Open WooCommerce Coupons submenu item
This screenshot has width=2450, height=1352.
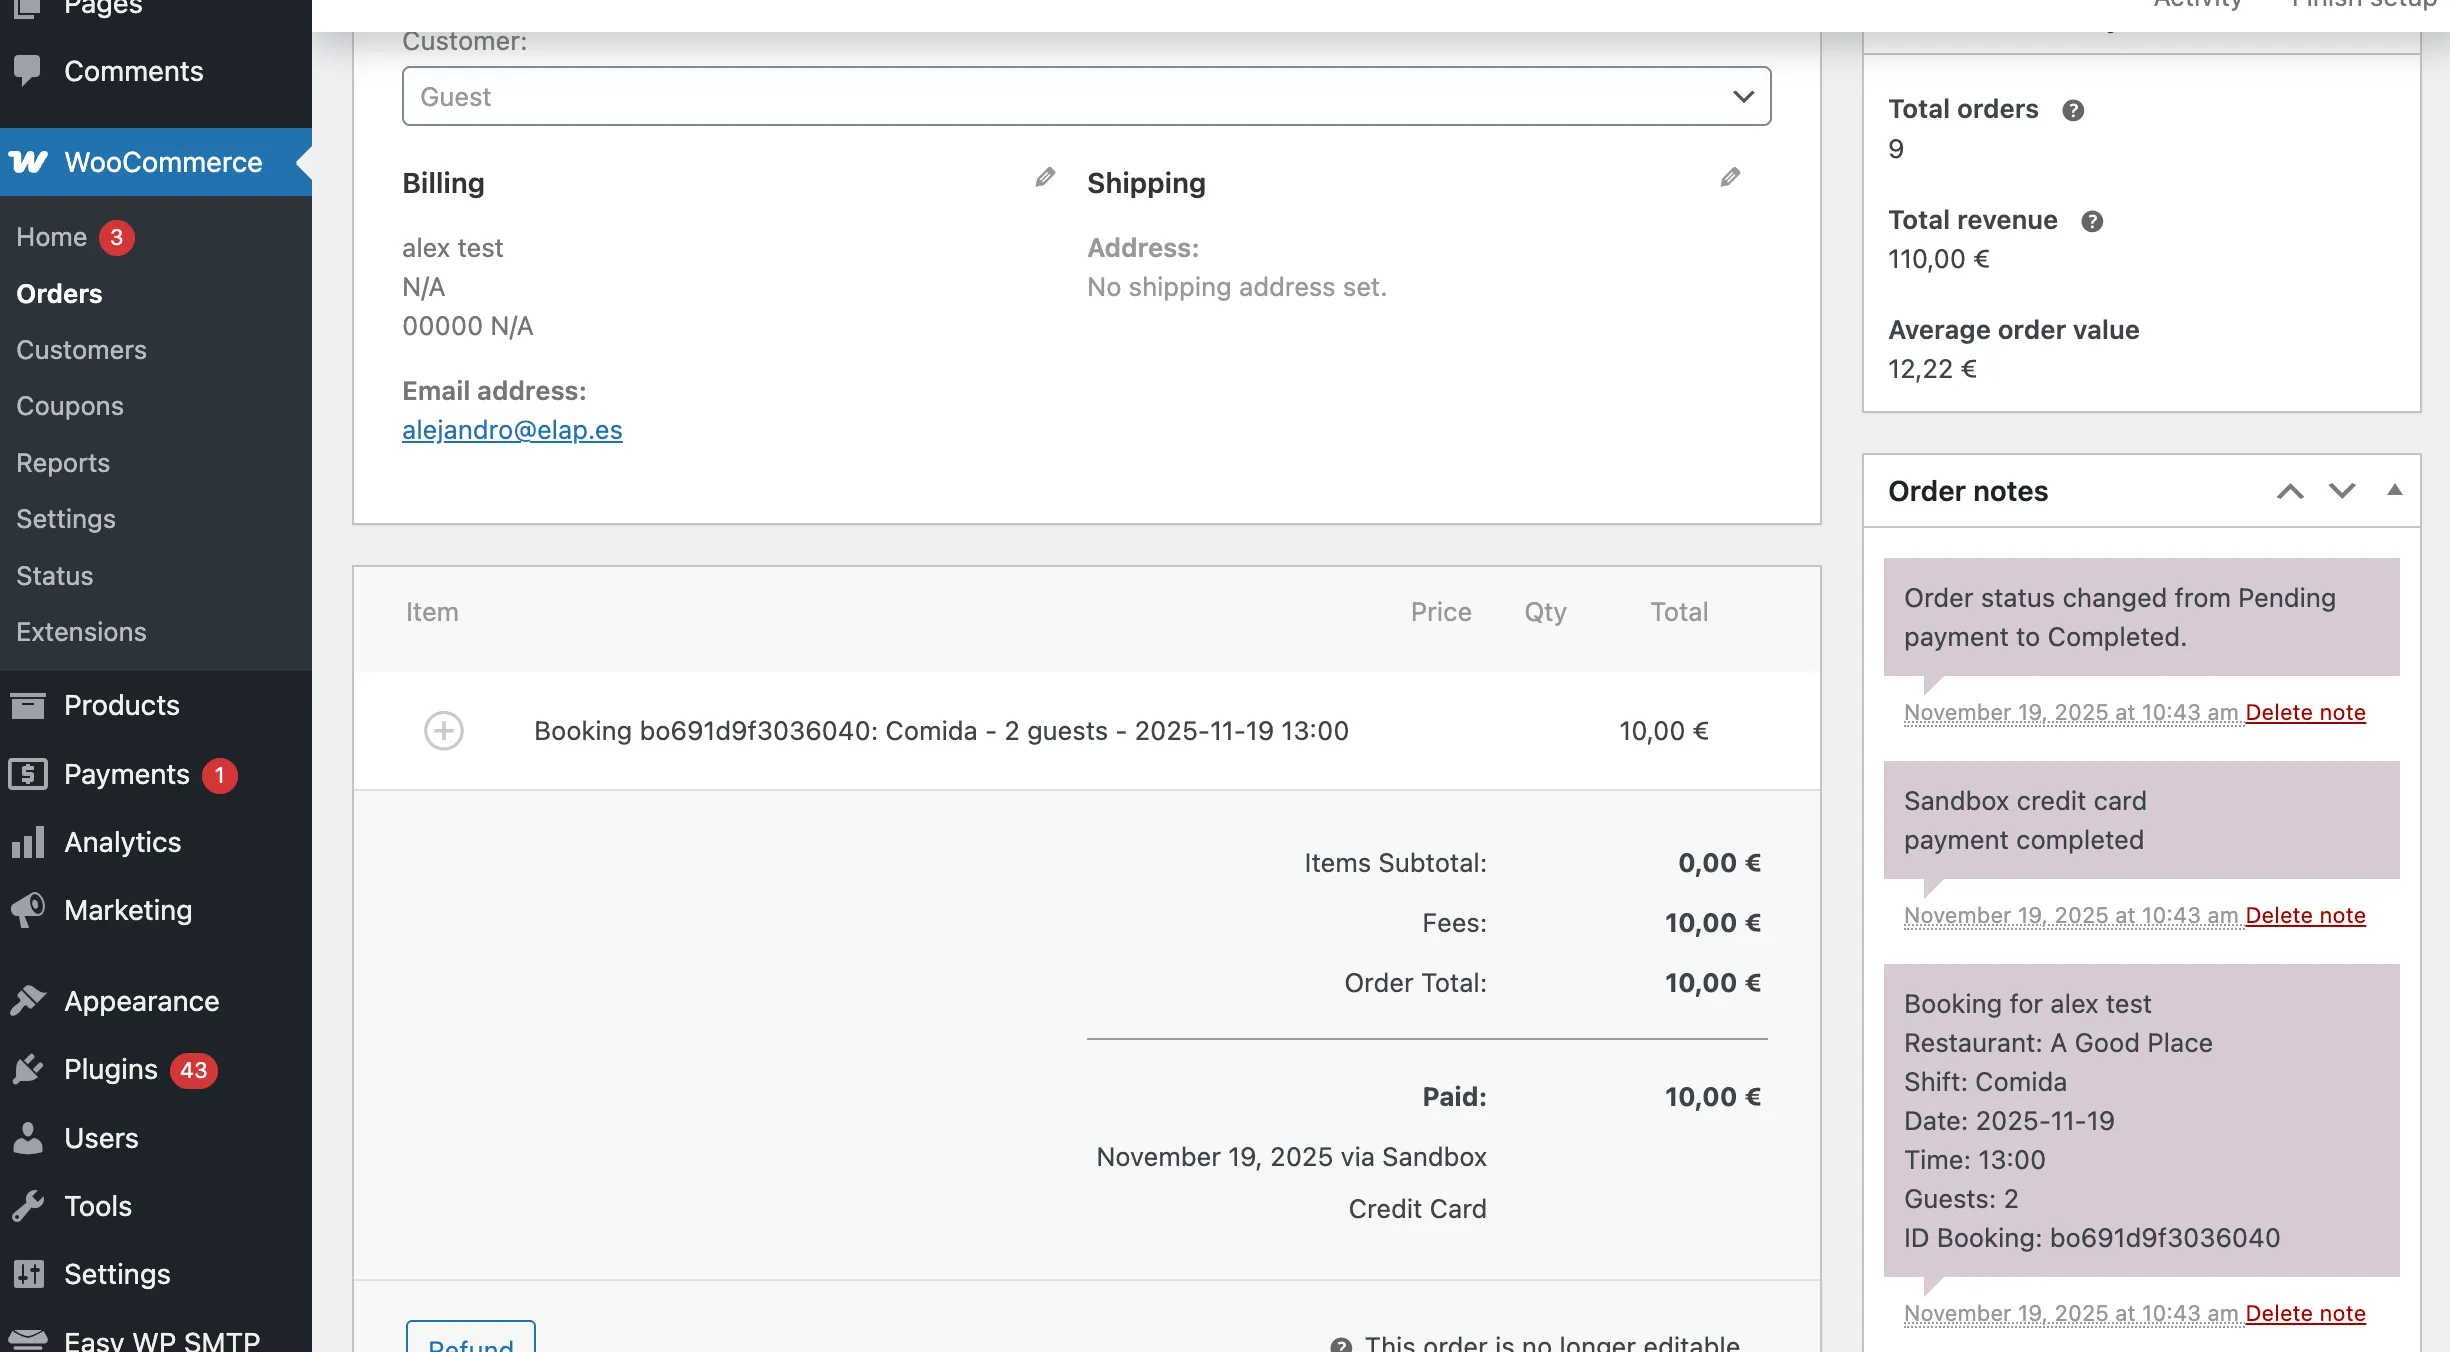point(70,406)
